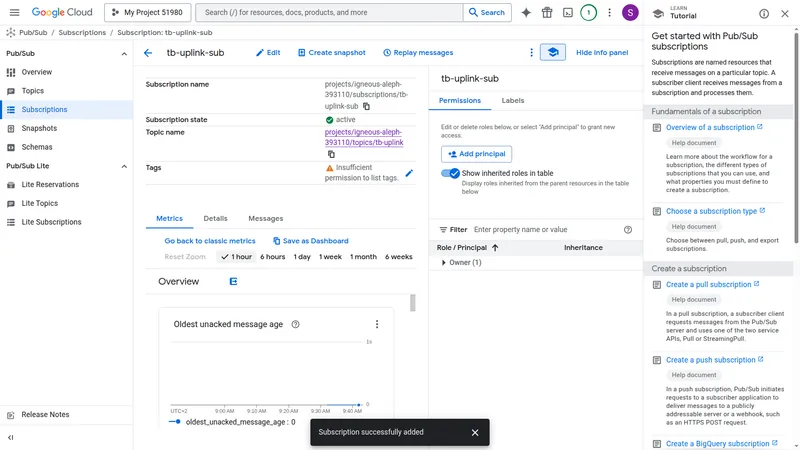Open notifications badge showing 1
This screenshot has width=800, height=450.
[588, 12]
